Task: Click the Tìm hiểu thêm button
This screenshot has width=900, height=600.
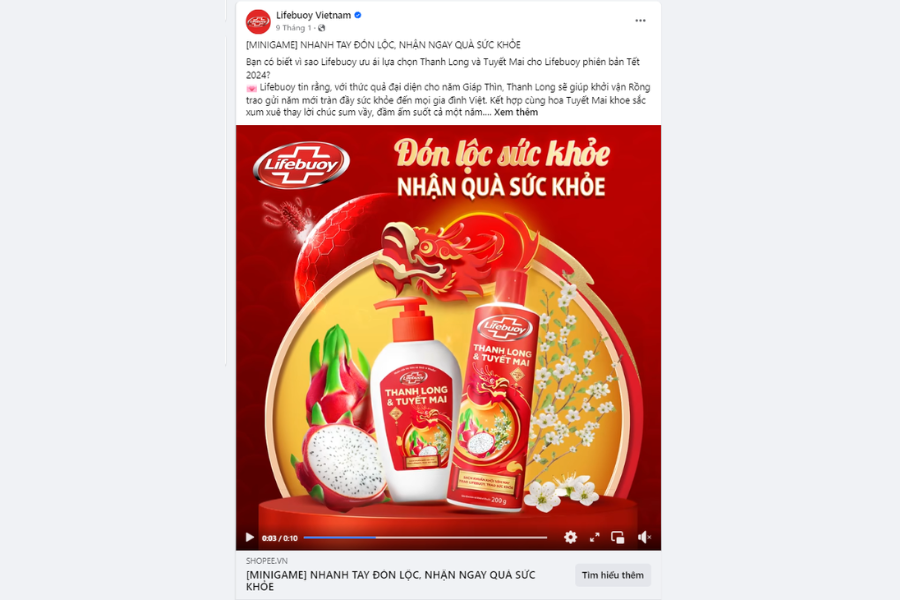Action: [x=612, y=575]
